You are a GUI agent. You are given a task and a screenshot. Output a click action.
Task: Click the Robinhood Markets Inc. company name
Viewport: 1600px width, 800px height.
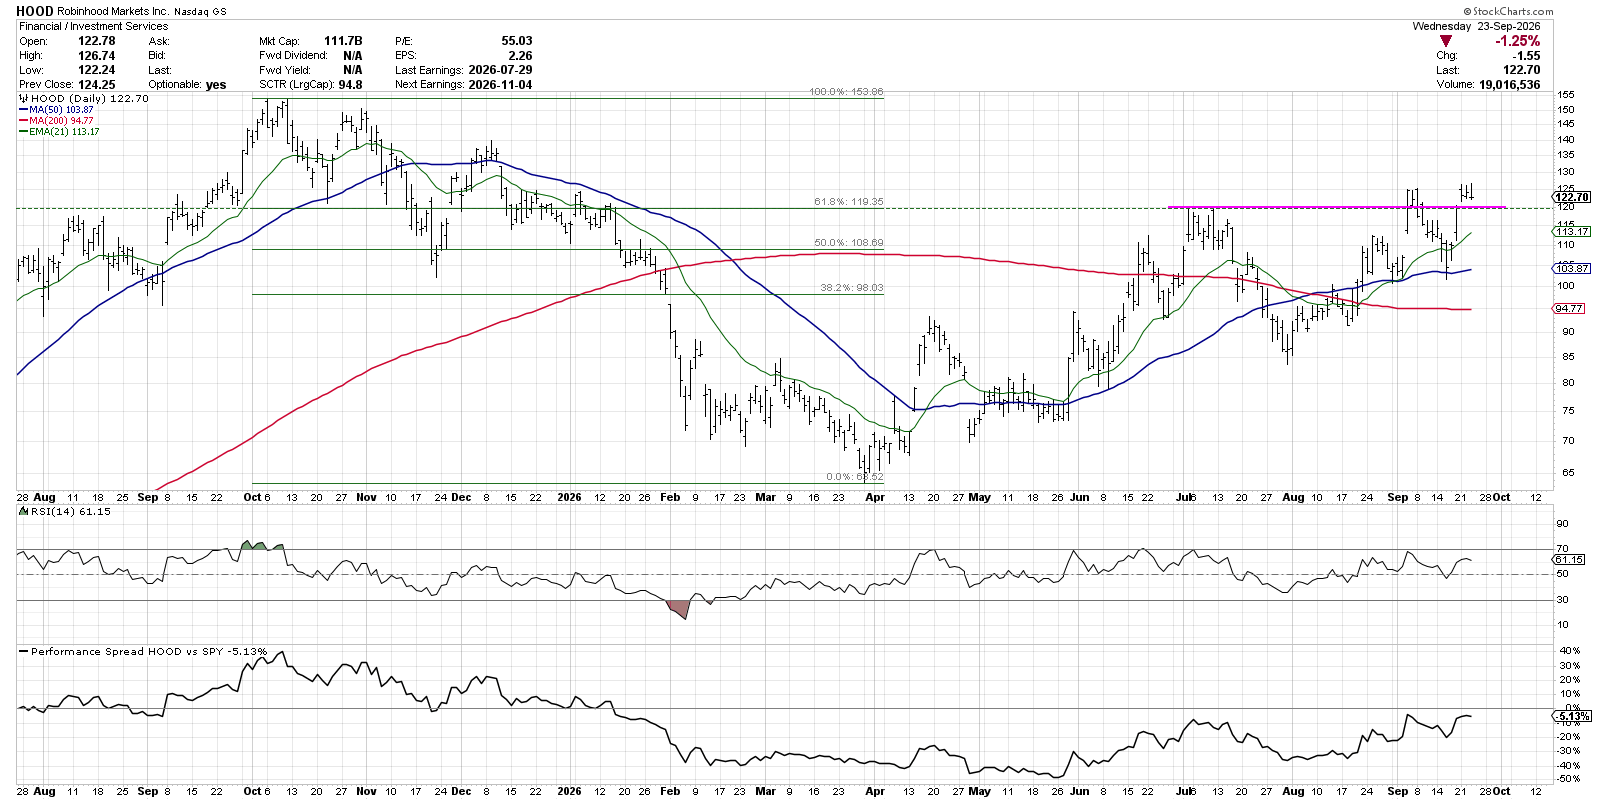113,12
